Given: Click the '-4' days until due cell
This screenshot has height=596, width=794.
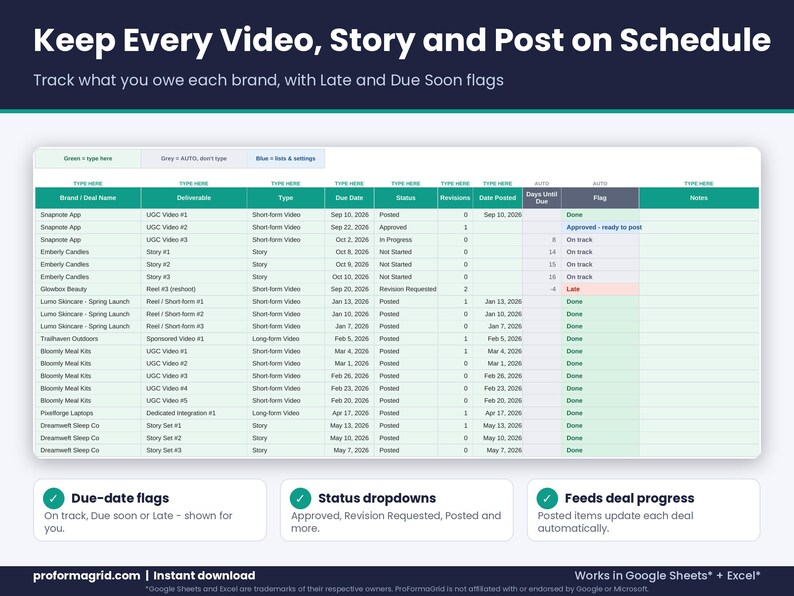Looking at the screenshot, I should coord(542,289).
